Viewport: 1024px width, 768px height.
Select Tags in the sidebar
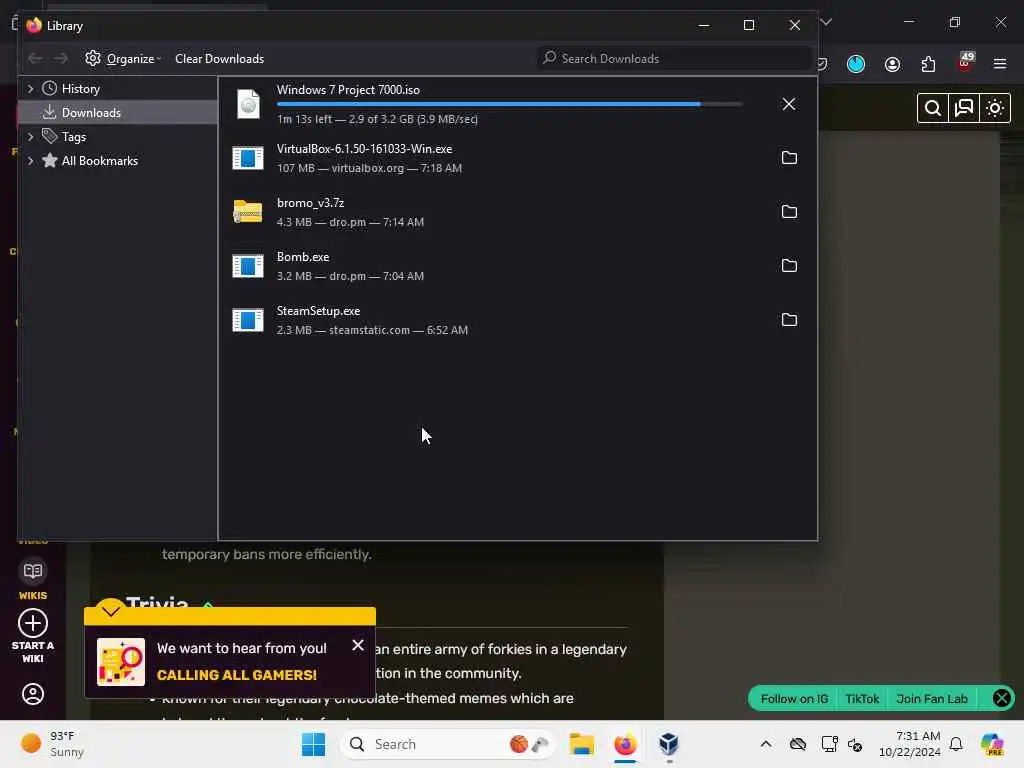(x=74, y=136)
